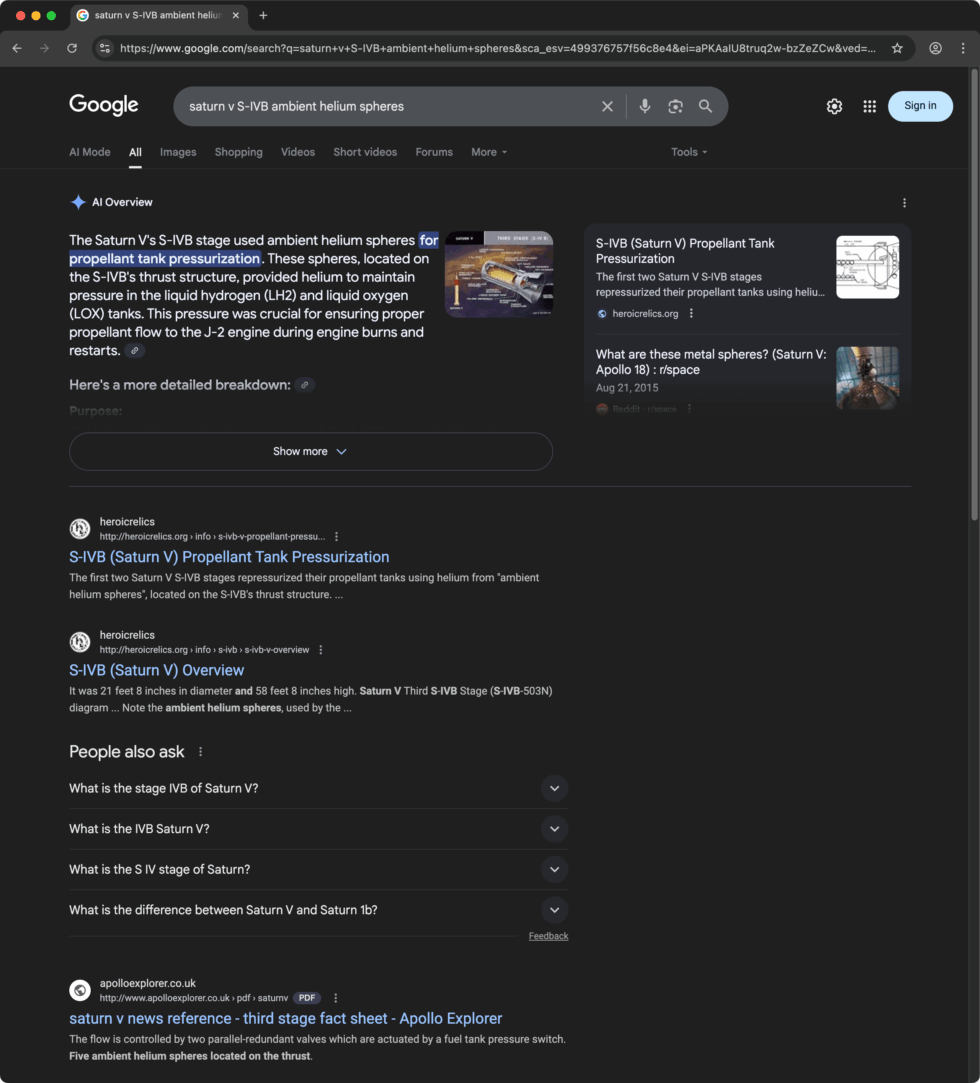This screenshot has width=980, height=1083.
Task: Open the S-IVB Propellant Tank Pressurization link
Action: 229,557
